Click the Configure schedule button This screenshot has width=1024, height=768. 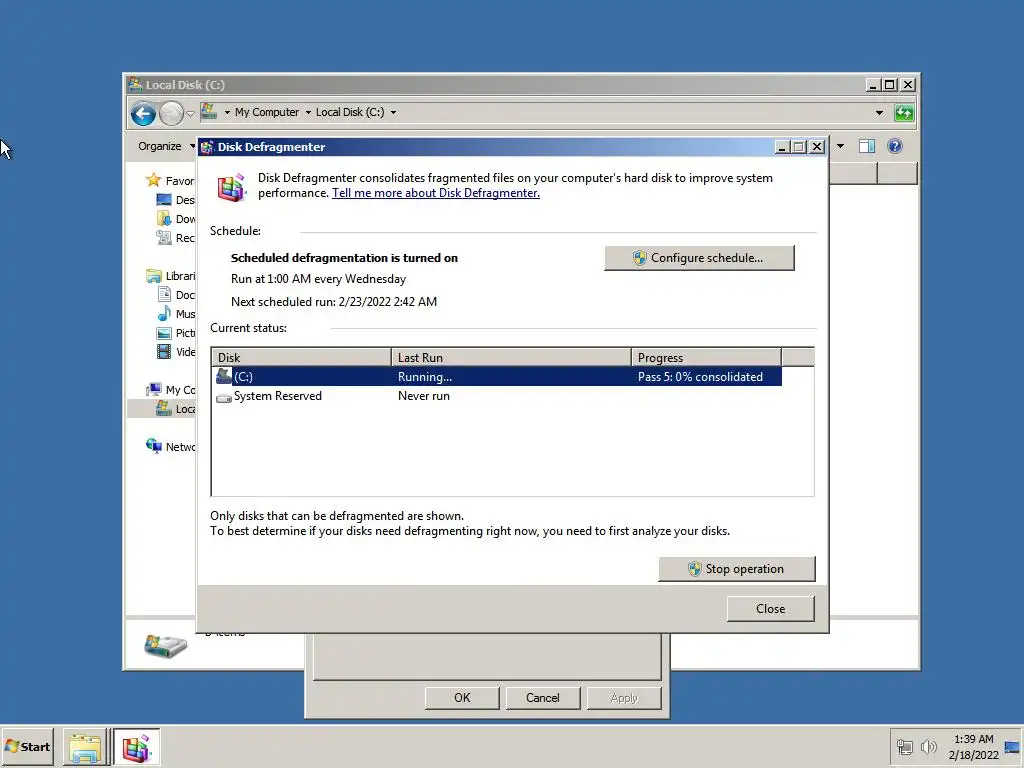699,258
